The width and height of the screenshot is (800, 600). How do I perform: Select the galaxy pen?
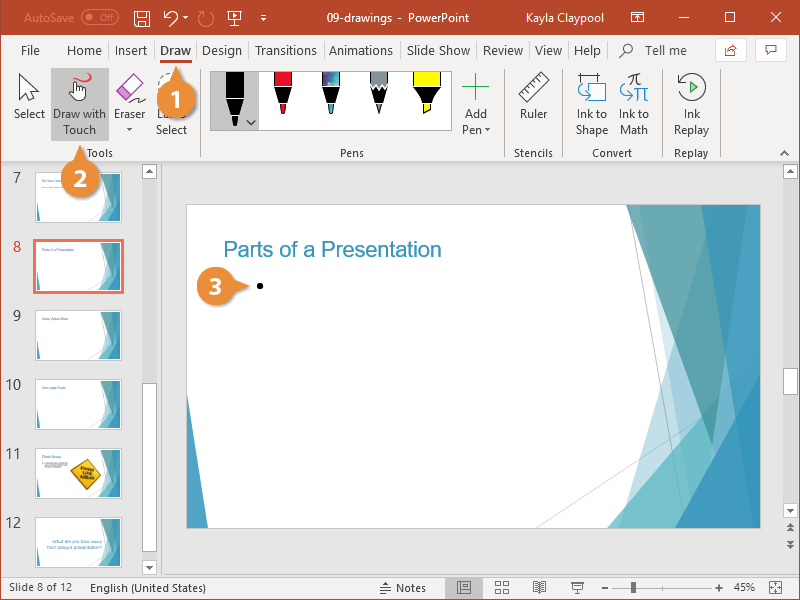(331, 93)
